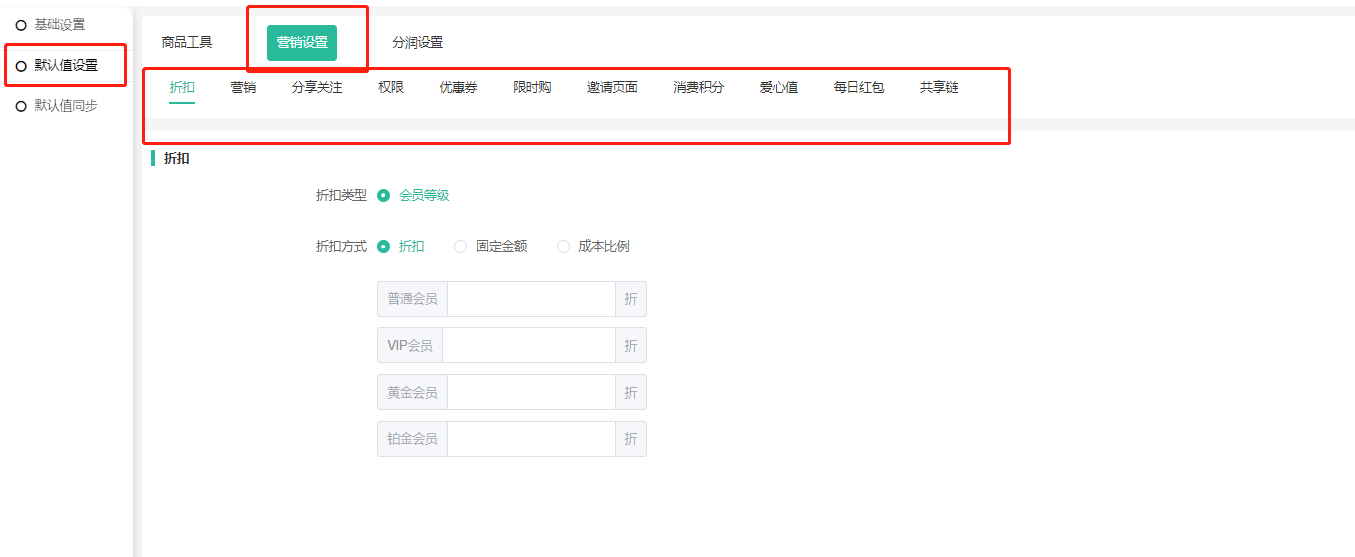
Task: Click the 营销设置 tab button
Action: (302, 42)
